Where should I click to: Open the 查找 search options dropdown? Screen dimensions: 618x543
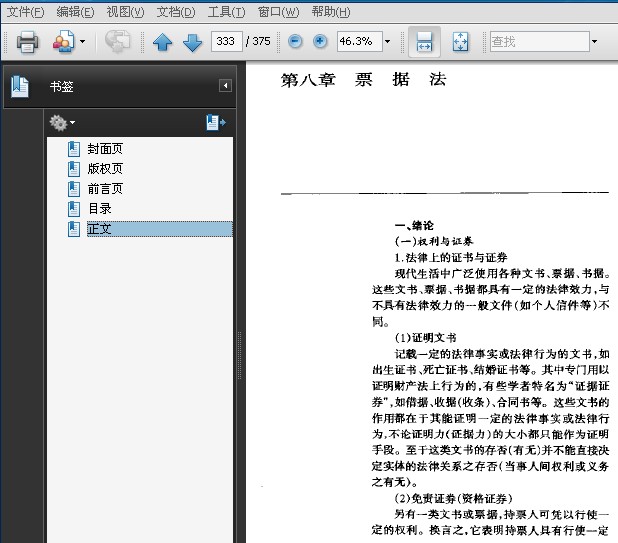594,41
